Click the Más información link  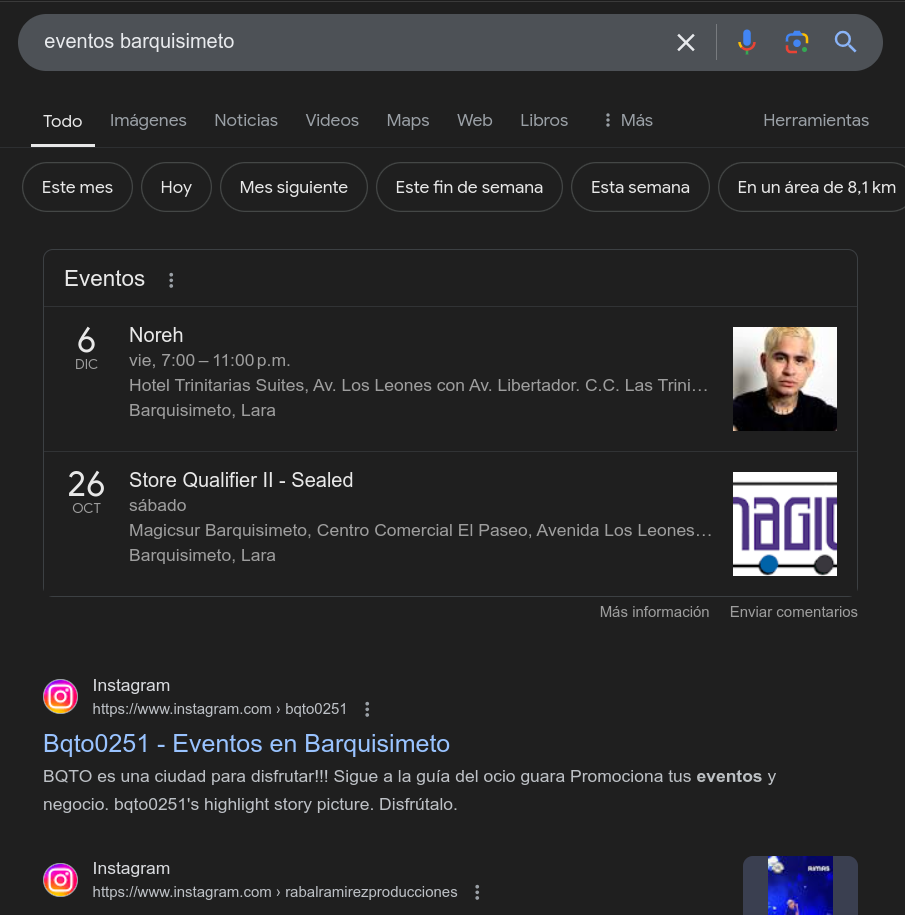654,611
